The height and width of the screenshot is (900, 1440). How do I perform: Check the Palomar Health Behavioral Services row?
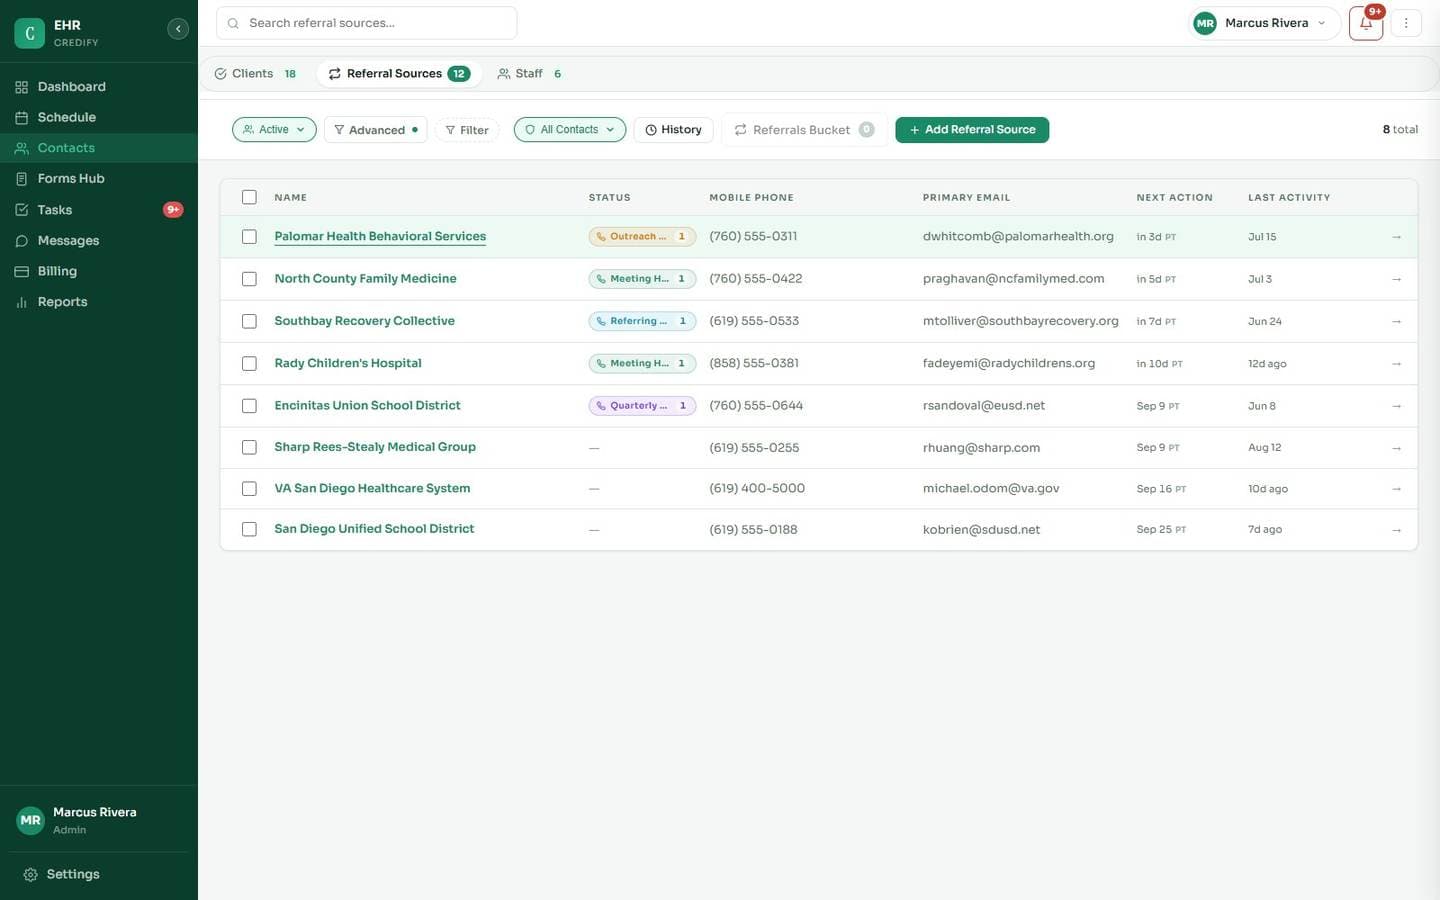pos(249,237)
